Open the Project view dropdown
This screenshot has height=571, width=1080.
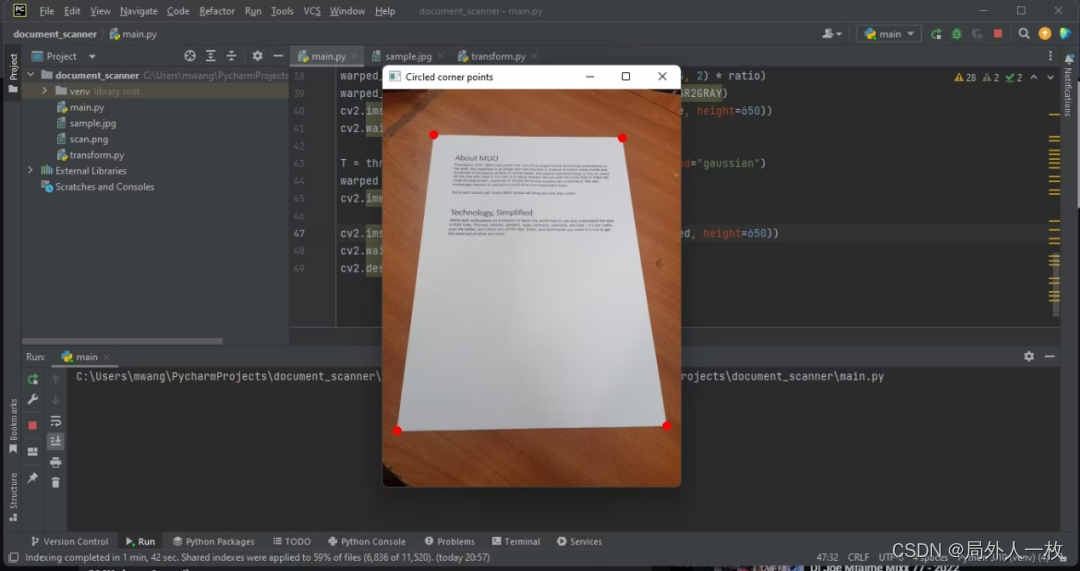click(x=64, y=56)
